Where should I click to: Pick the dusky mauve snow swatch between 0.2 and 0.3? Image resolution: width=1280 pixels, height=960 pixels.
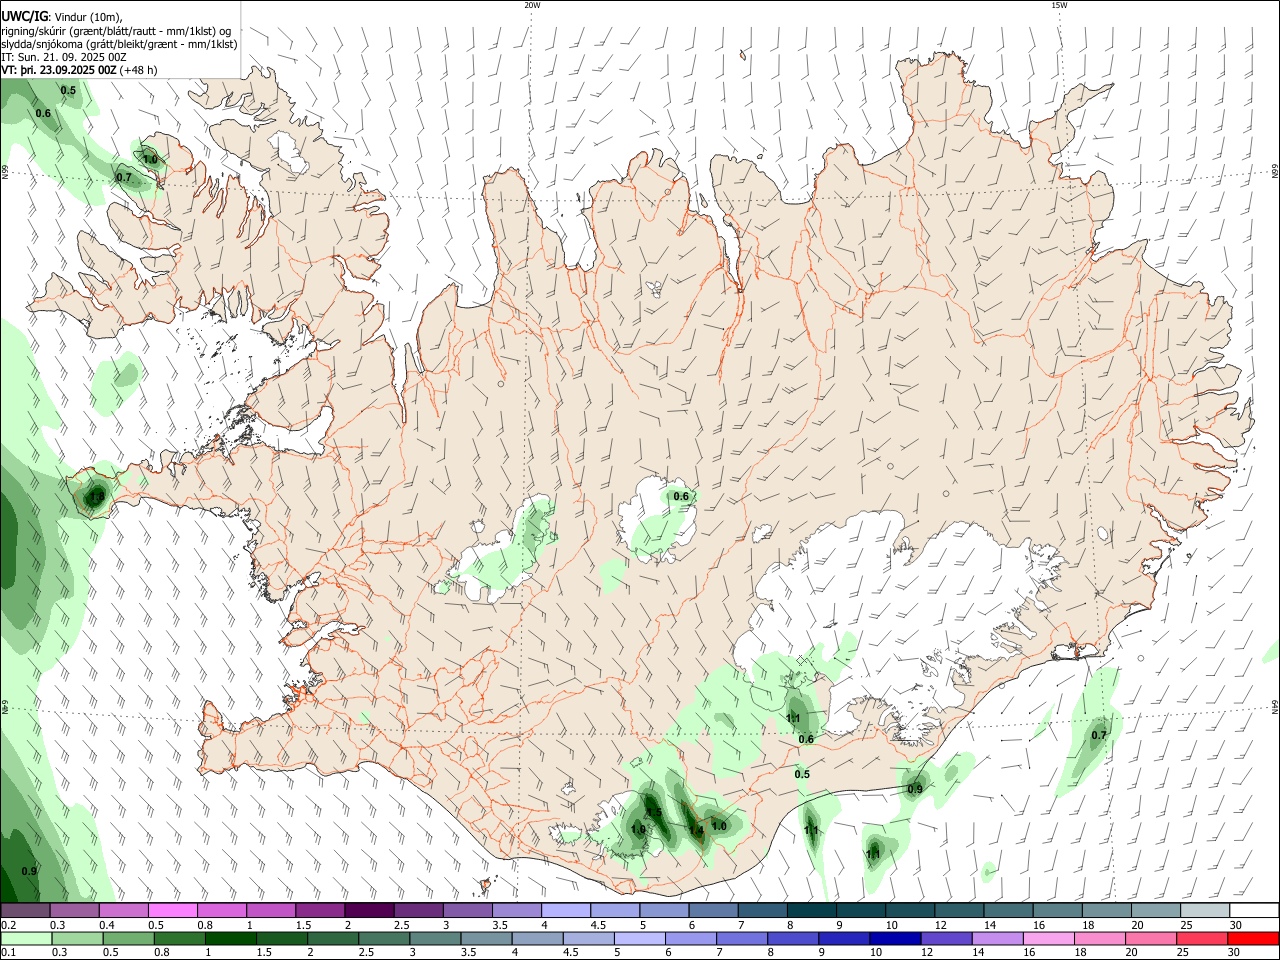tap(25, 911)
